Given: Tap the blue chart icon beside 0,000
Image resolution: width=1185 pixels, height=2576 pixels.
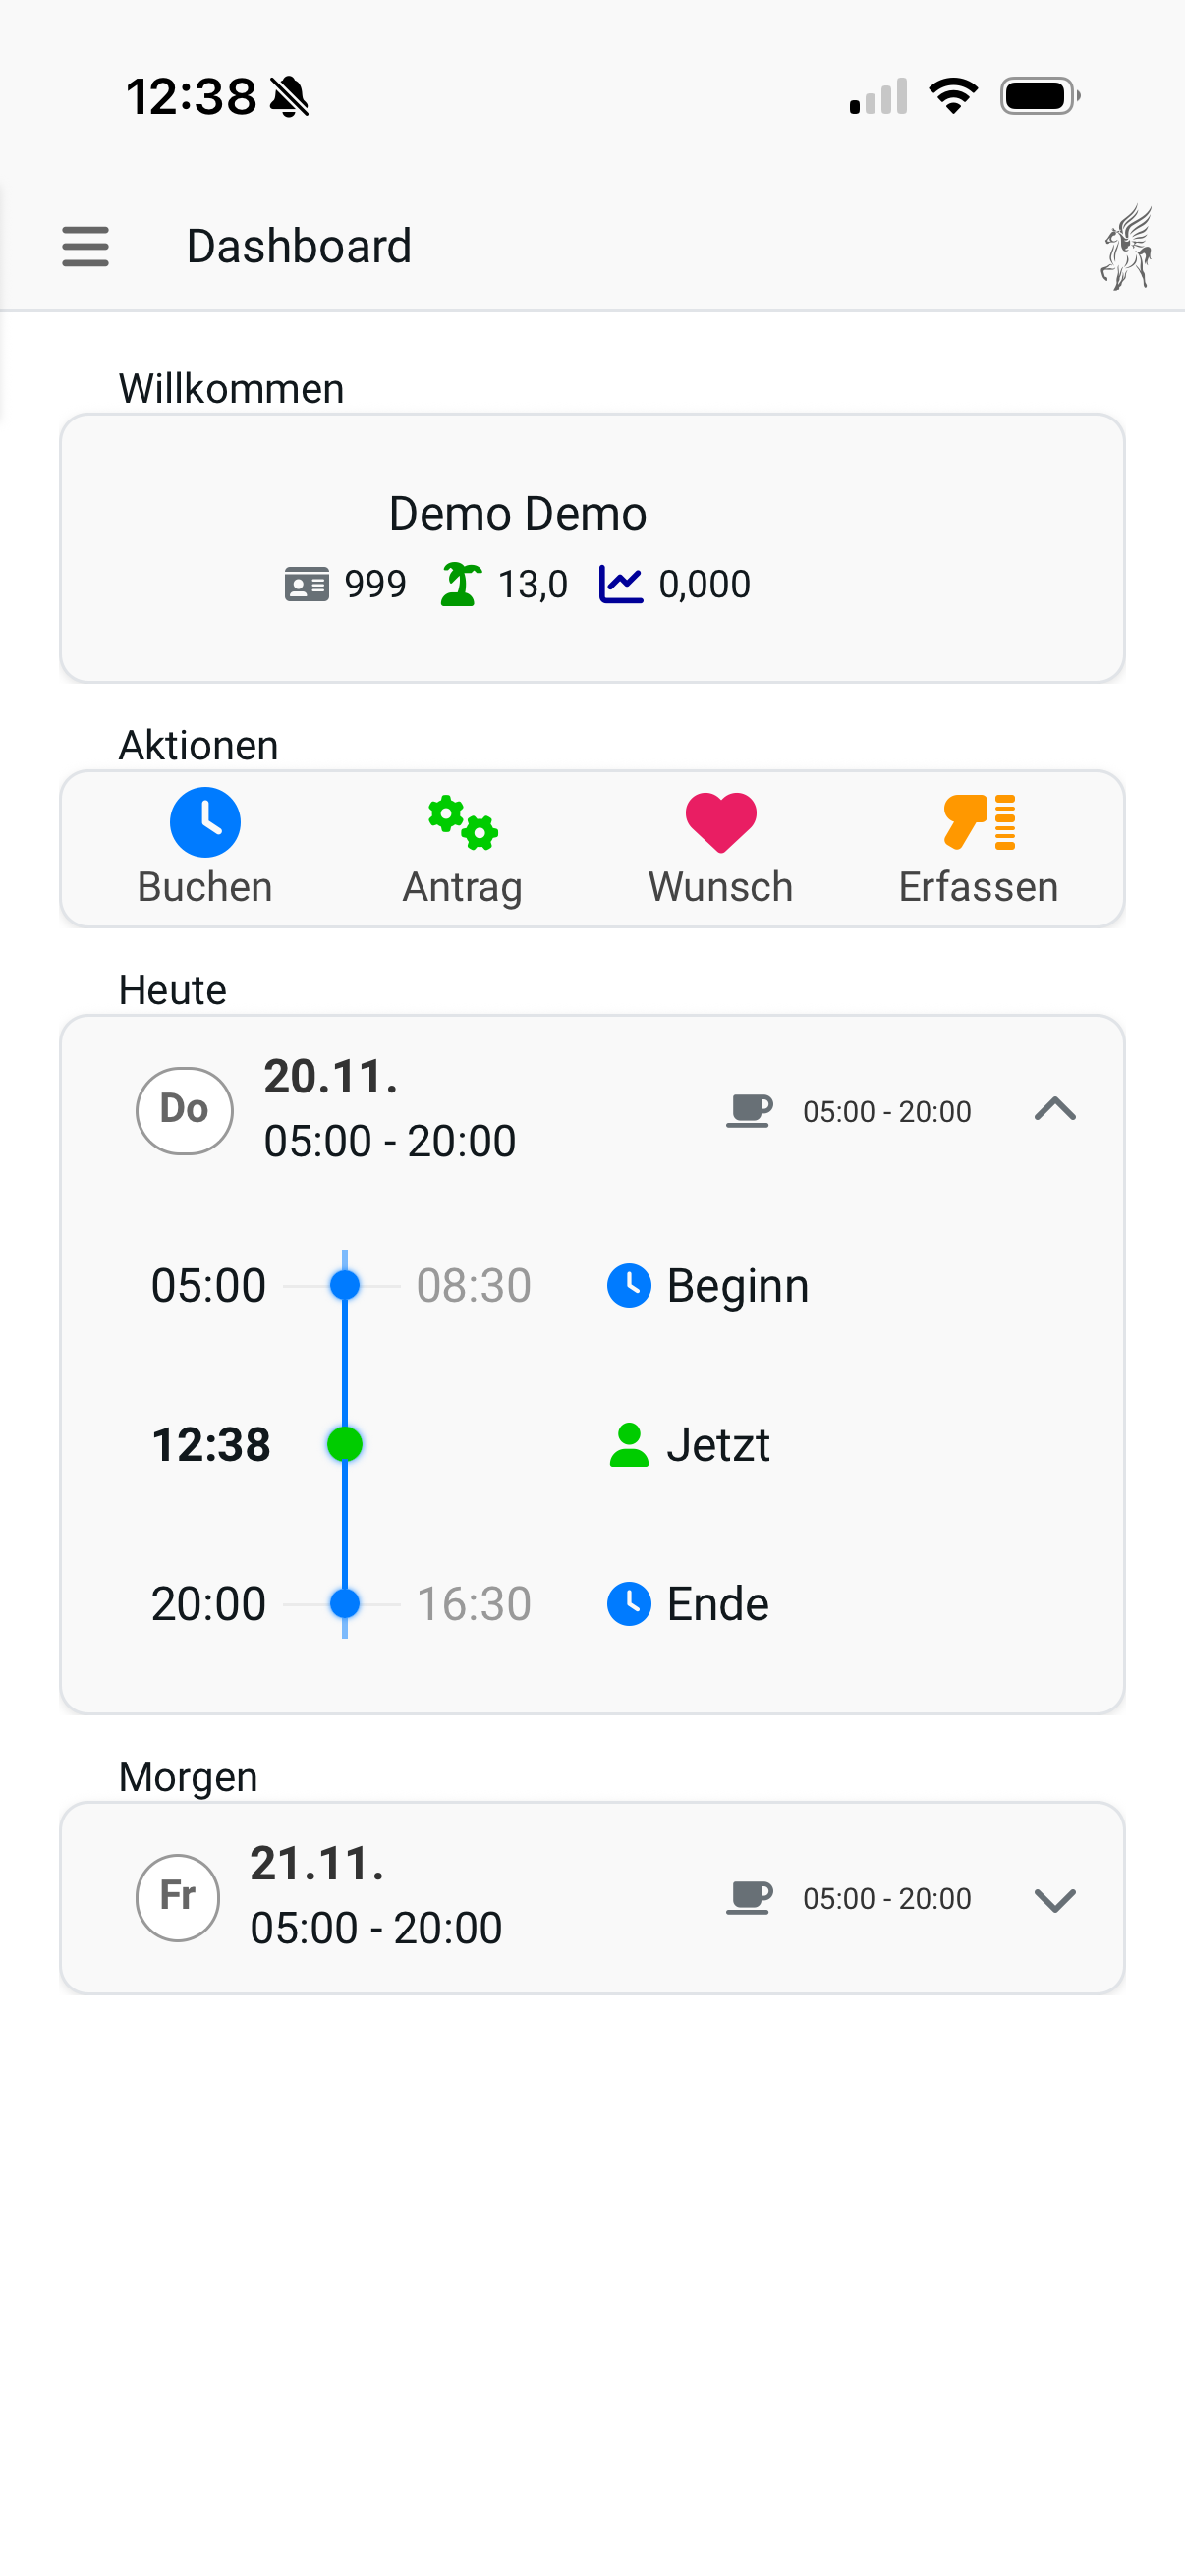Looking at the screenshot, I should [x=621, y=584].
